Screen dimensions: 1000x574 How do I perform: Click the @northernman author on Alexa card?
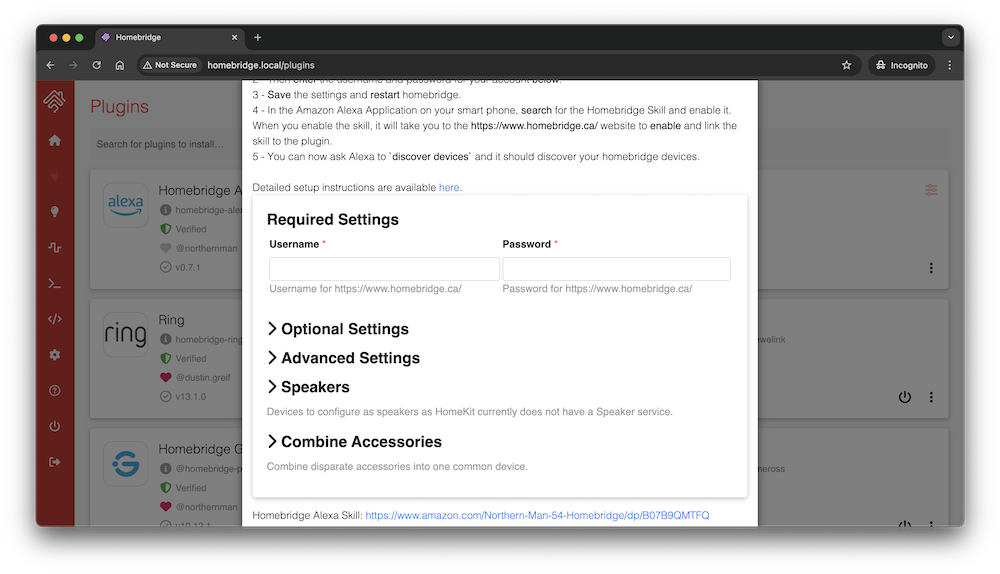206,248
